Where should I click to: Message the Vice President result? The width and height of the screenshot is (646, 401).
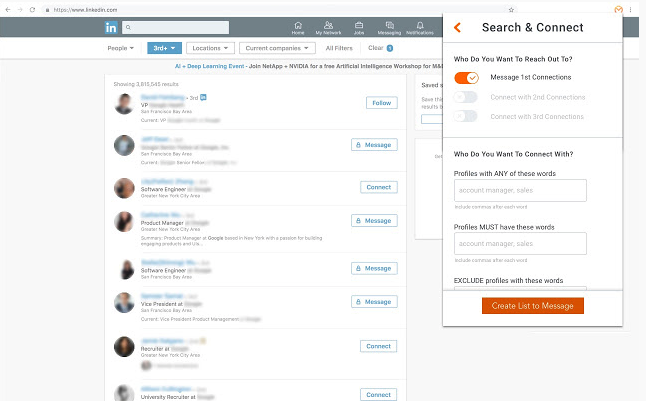(374, 302)
